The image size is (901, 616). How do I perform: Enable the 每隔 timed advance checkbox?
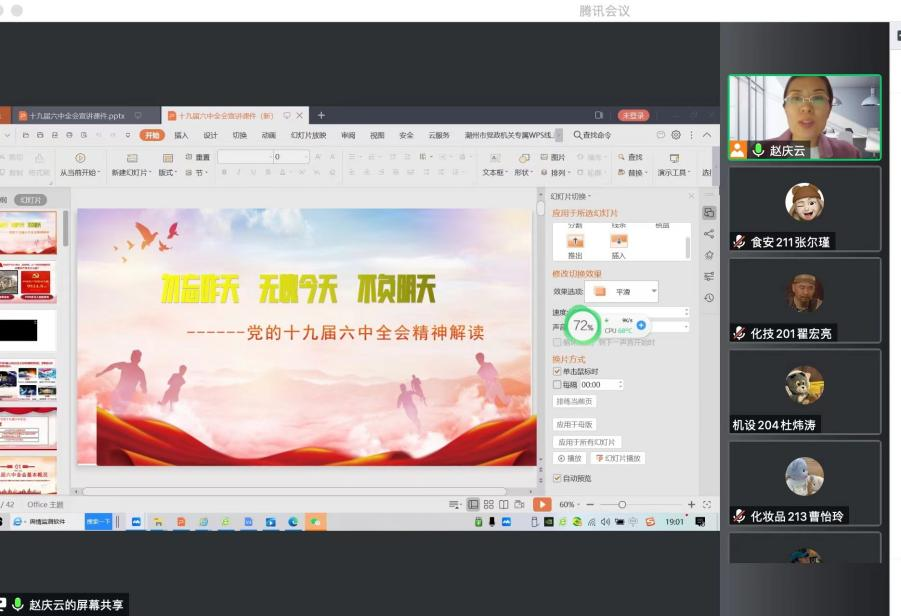pyautogui.click(x=557, y=384)
